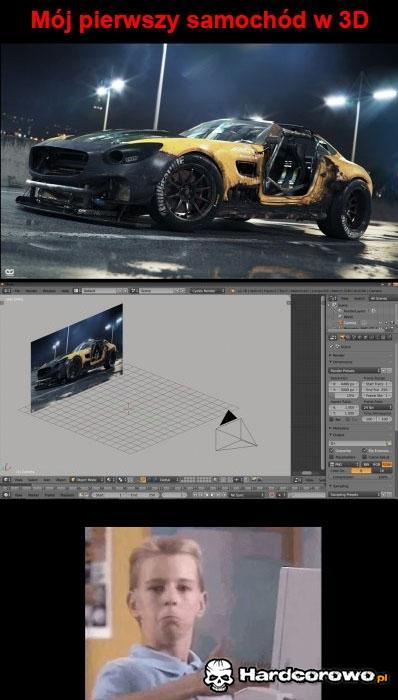The image size is (398, 700).
Task: Select the Camera item in outliner
Action: point(350,323)
